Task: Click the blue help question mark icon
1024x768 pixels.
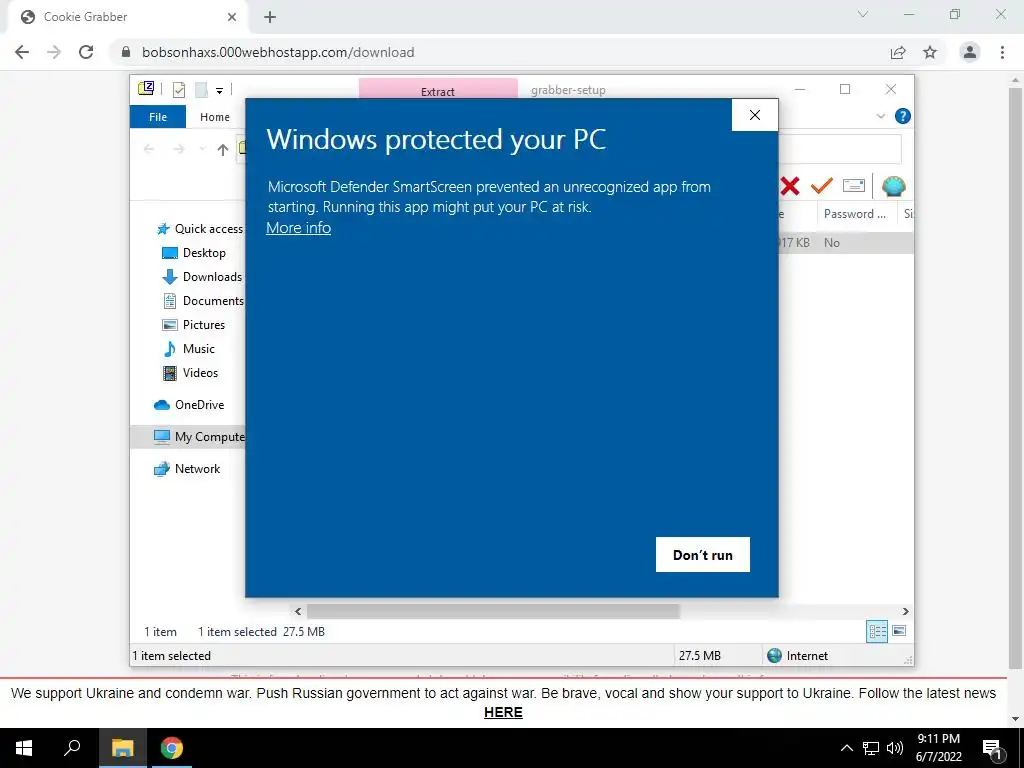Action: point(903,116)
